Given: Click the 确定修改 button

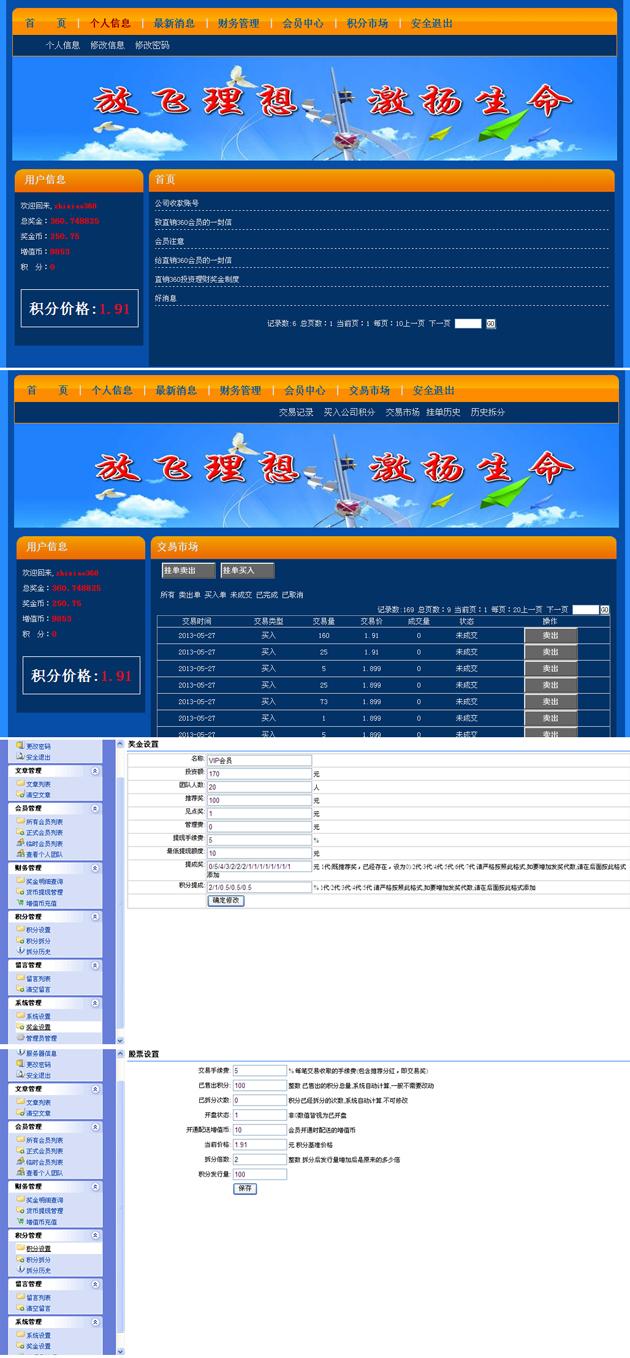Looking at the screenshot, I should pyautogui.click(x=226, y=901).
